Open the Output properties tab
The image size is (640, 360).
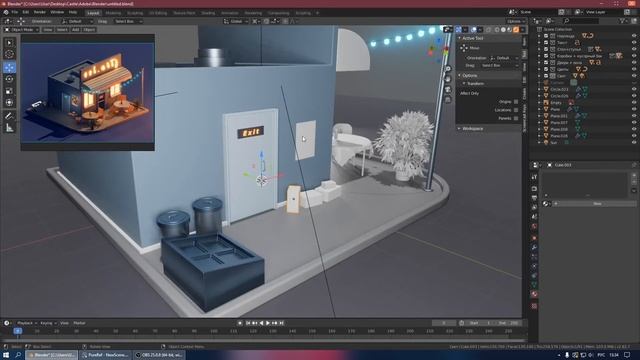click(534, 198)
